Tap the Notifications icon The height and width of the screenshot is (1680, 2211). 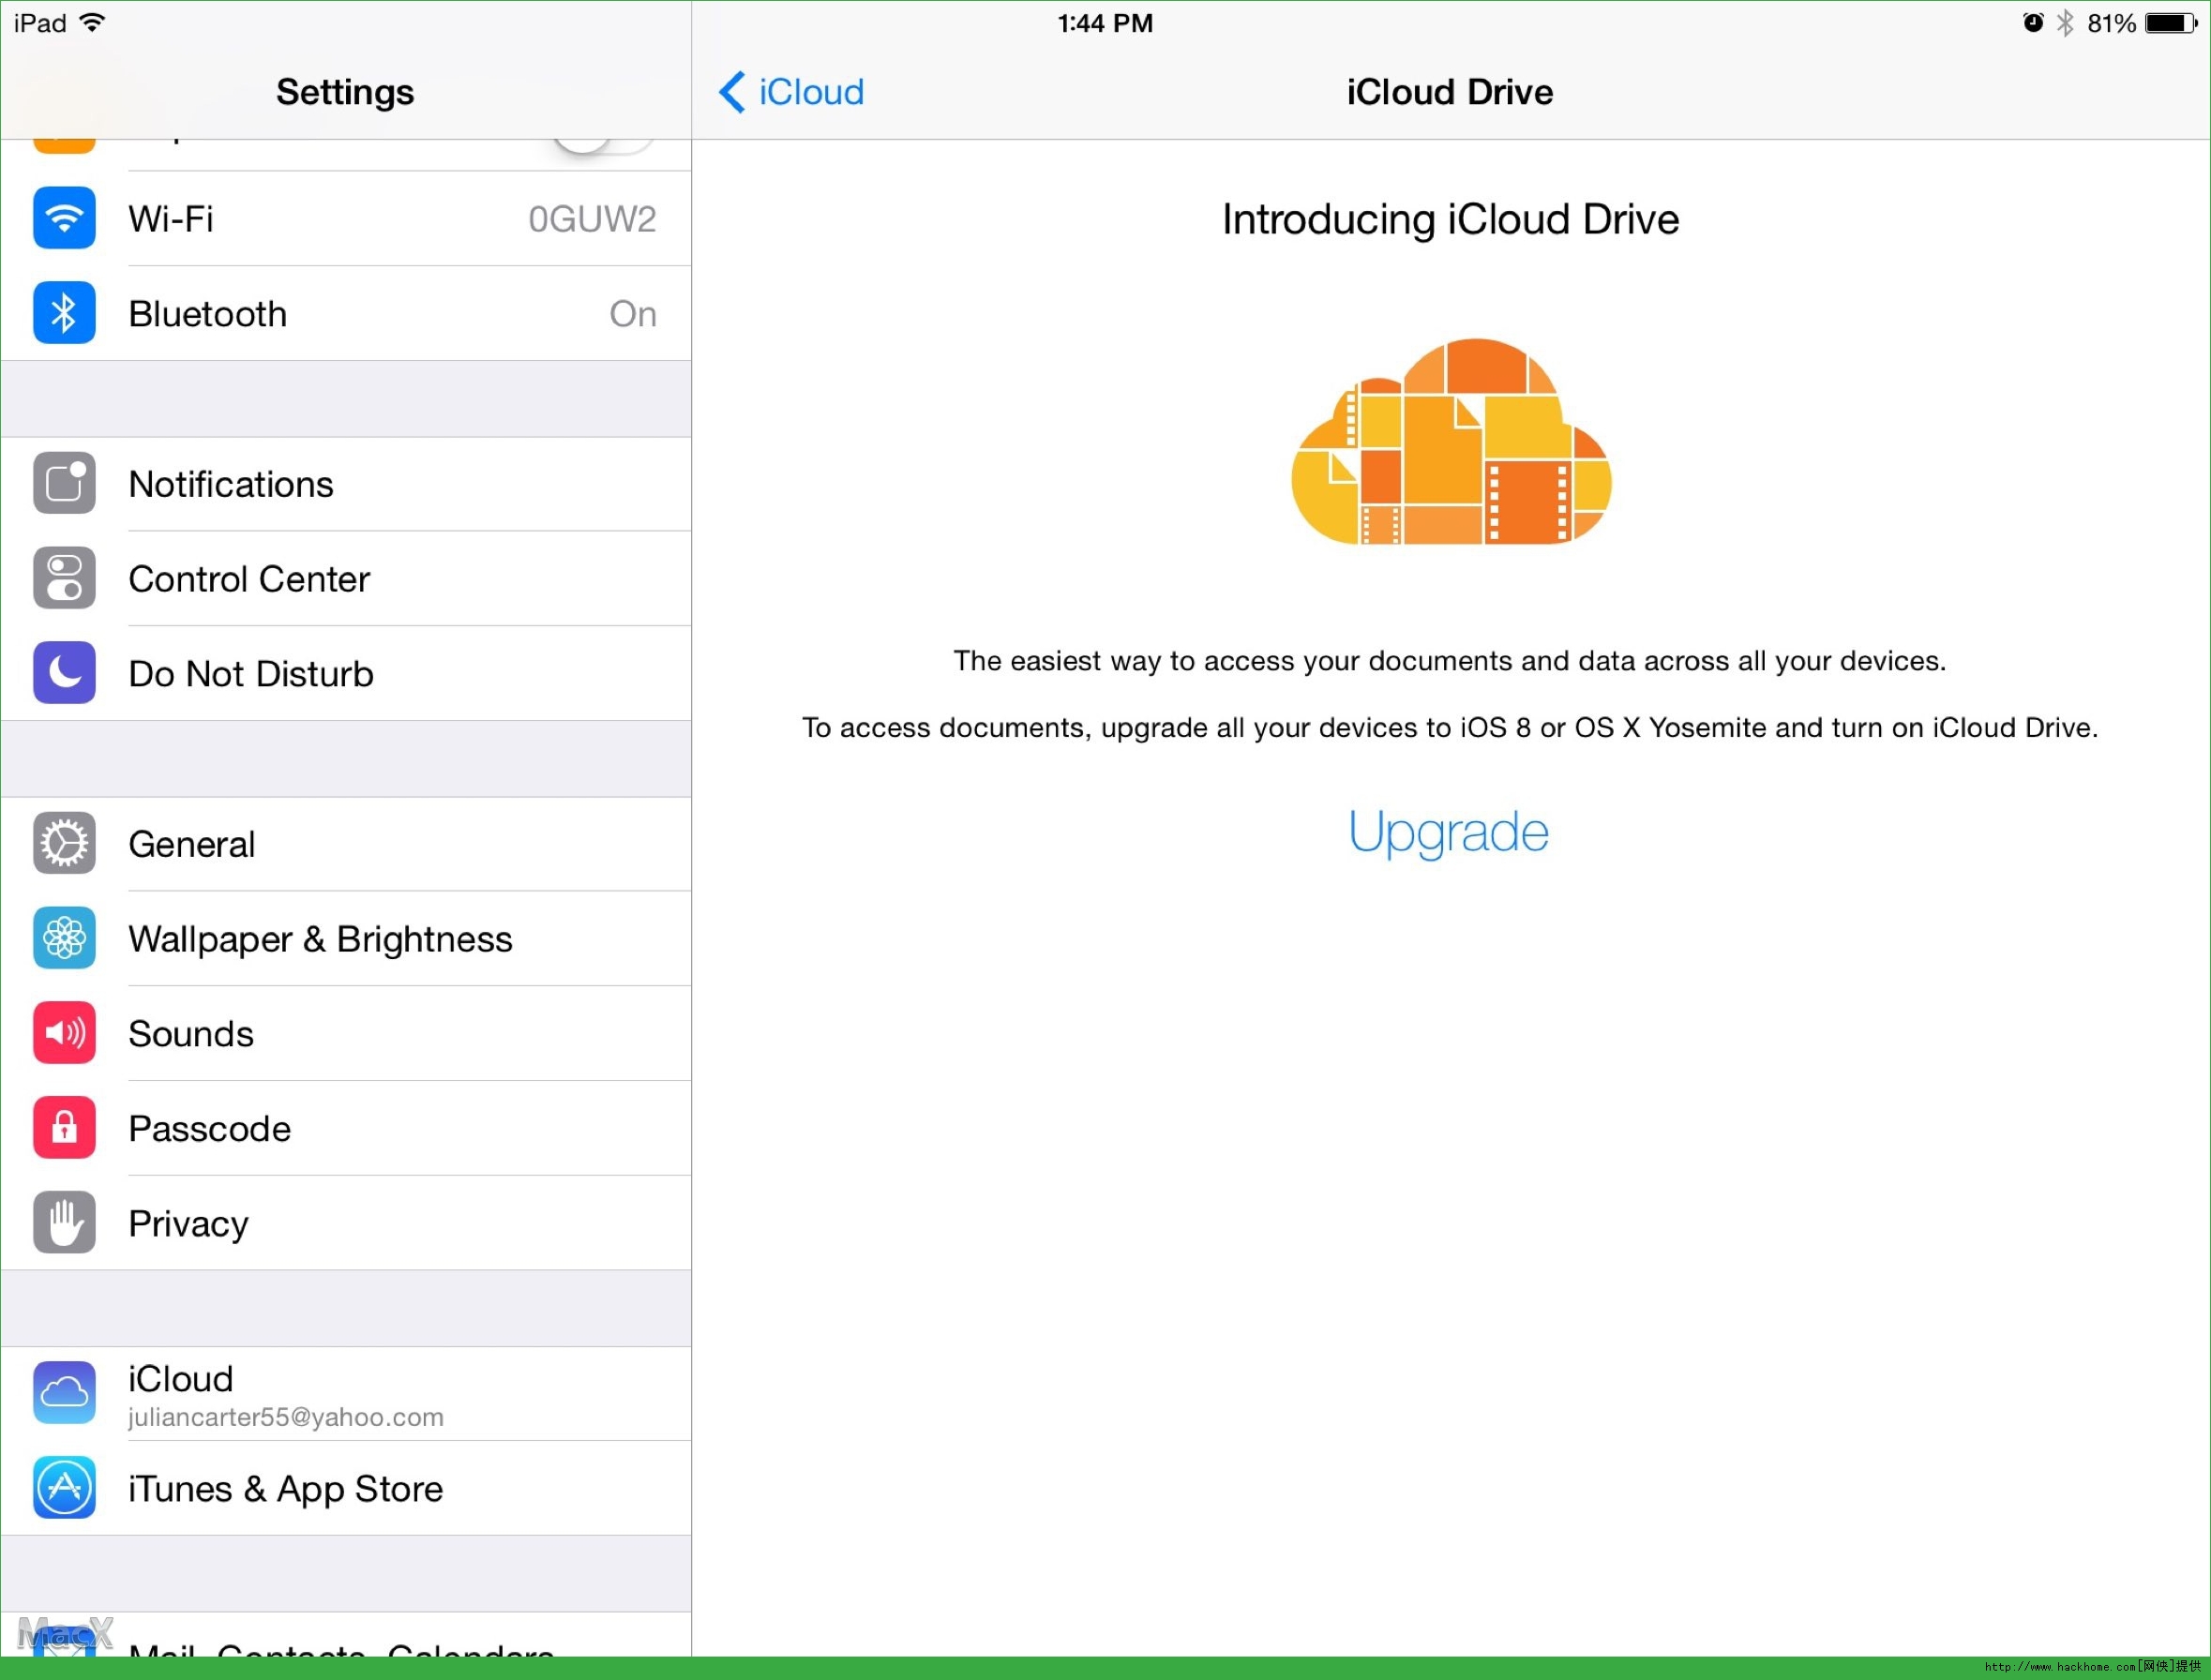click(x=64, y=483)
